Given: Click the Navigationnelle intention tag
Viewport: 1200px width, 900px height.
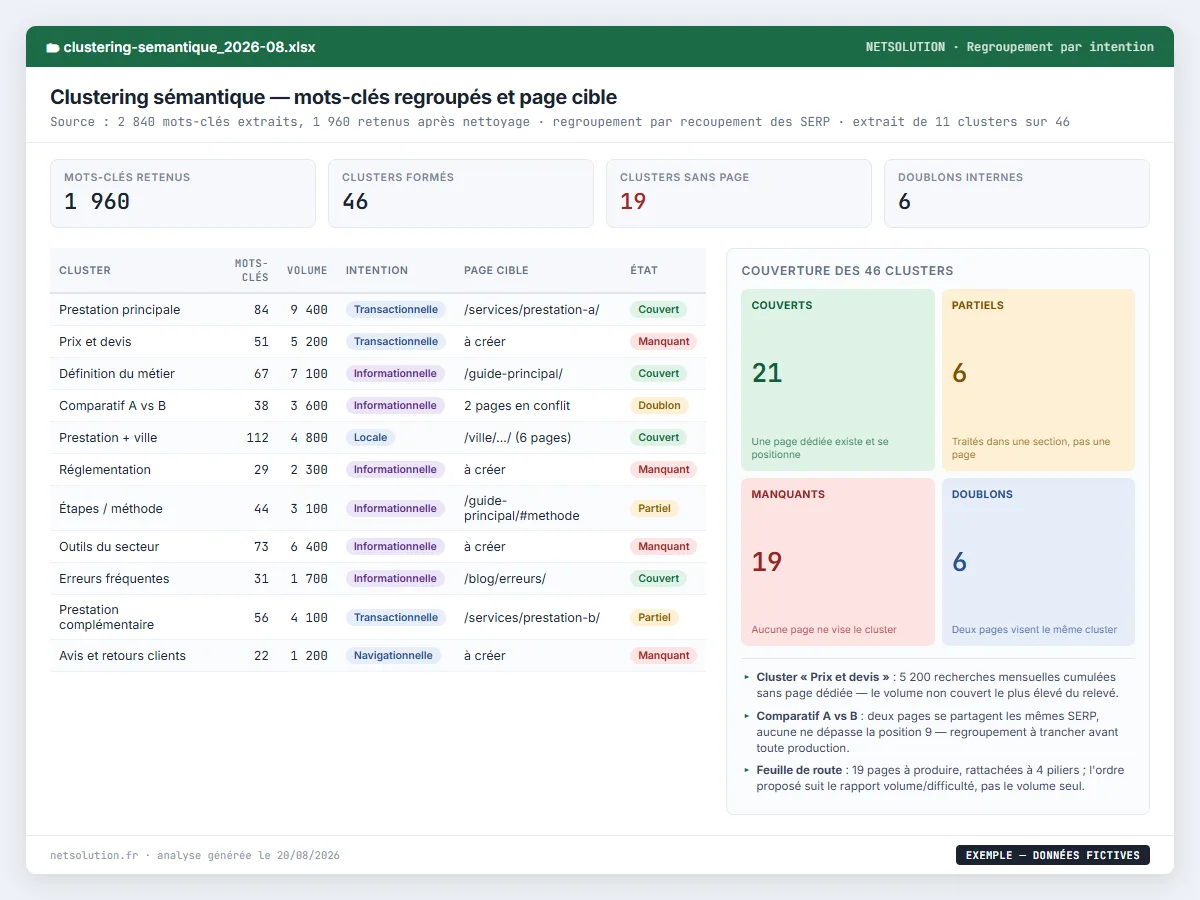Looking at the screenshot, I should coord(393,656).
